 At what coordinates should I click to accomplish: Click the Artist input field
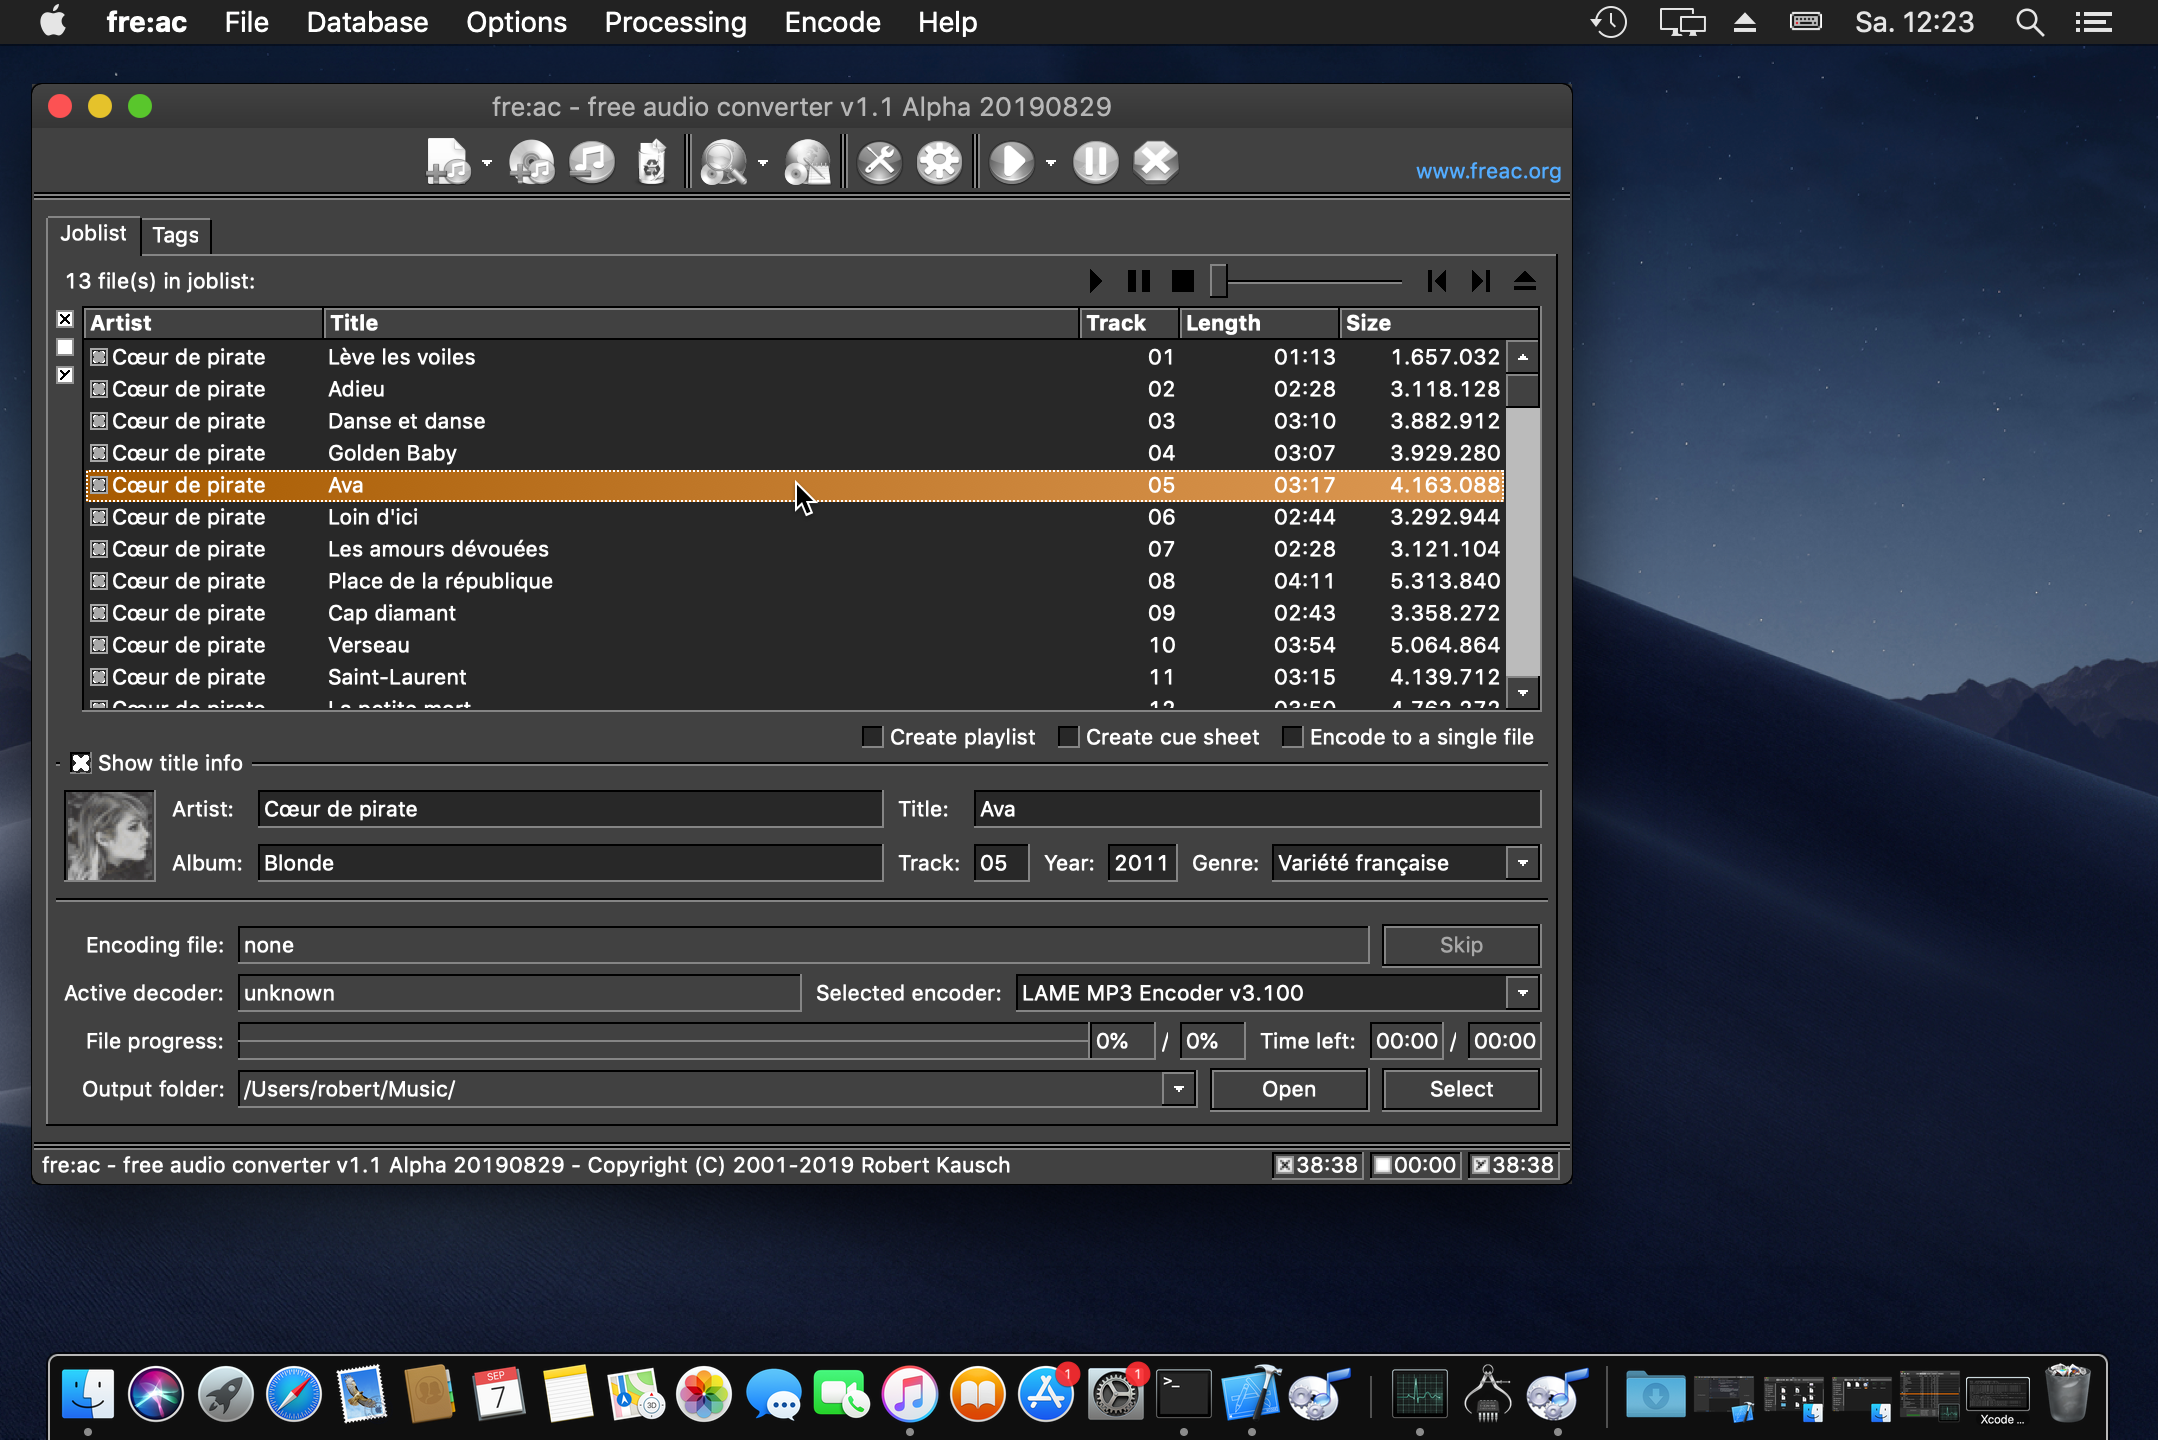point(570,809)
